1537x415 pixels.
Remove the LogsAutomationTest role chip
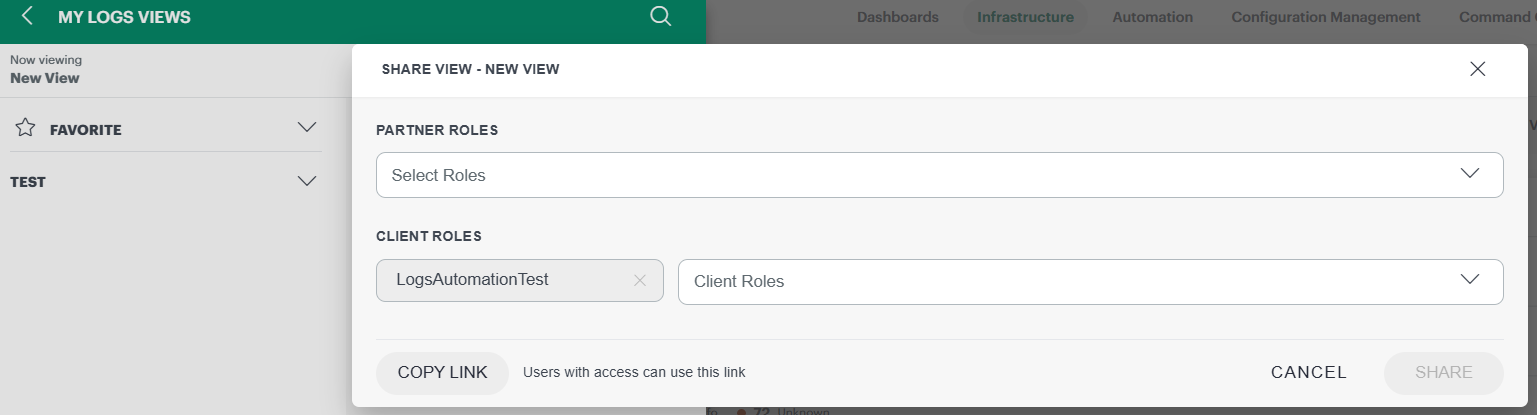(x=640, y=281)
